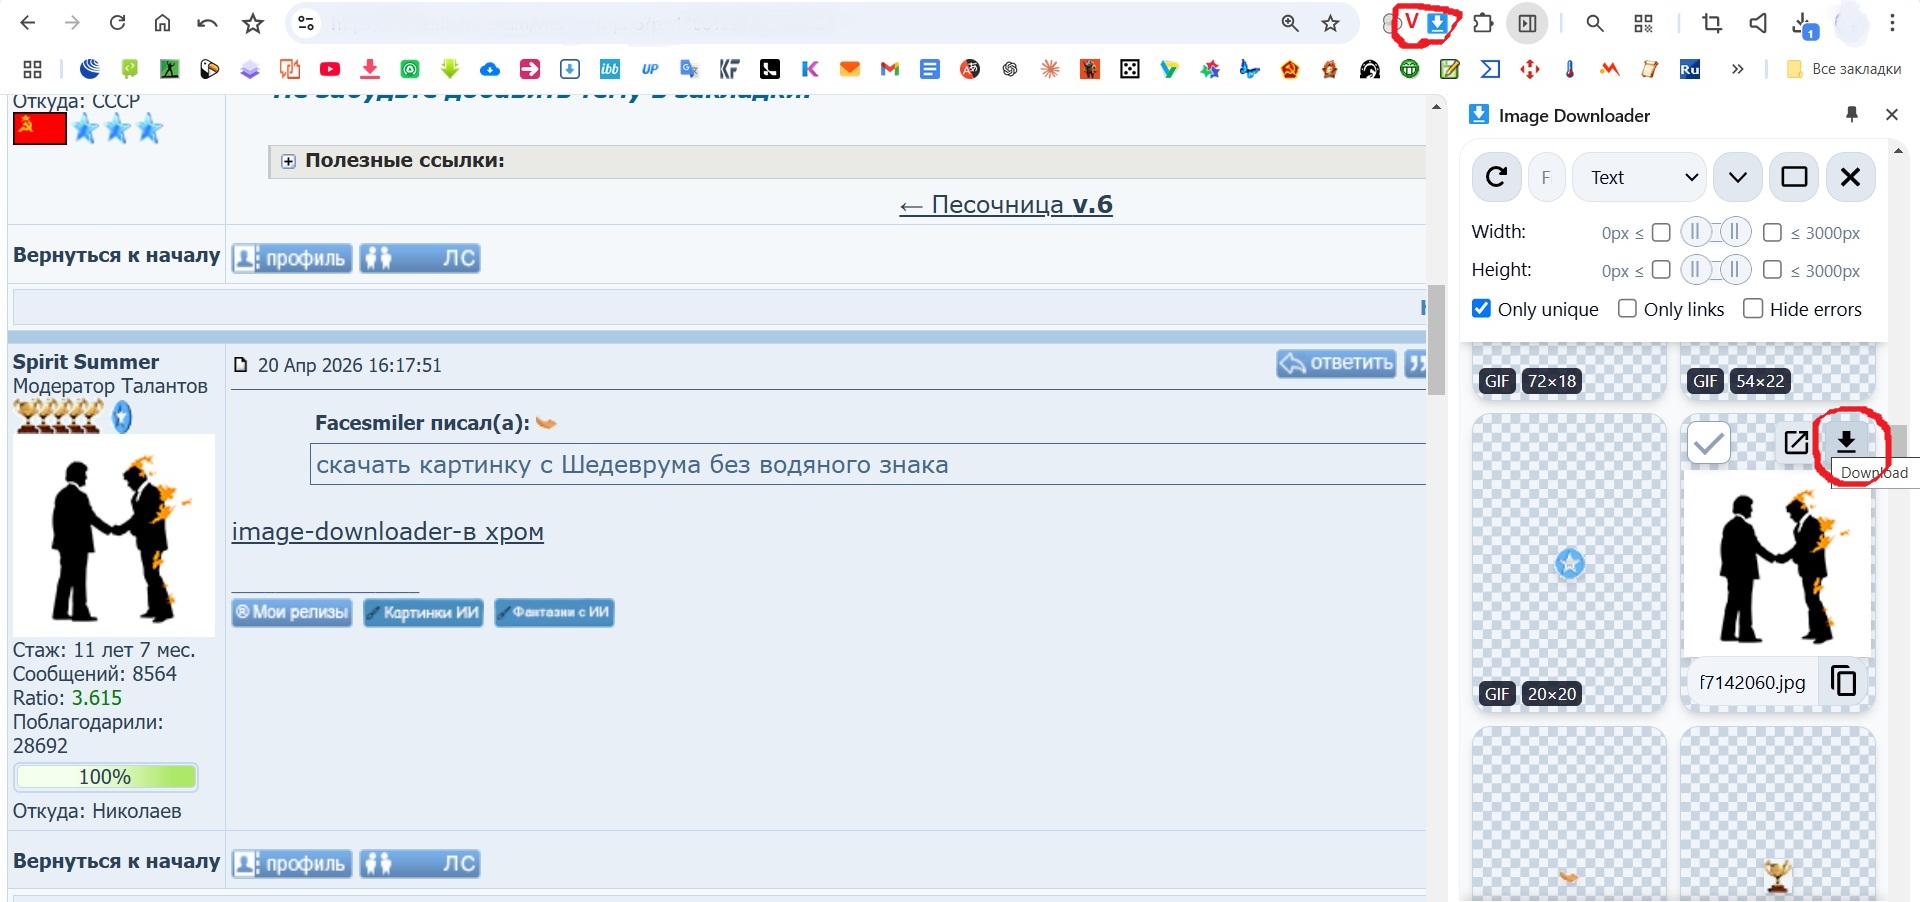Expand the Полезные ссылки section
Viewport: 1920px width, 902px height.
[288, 161]
